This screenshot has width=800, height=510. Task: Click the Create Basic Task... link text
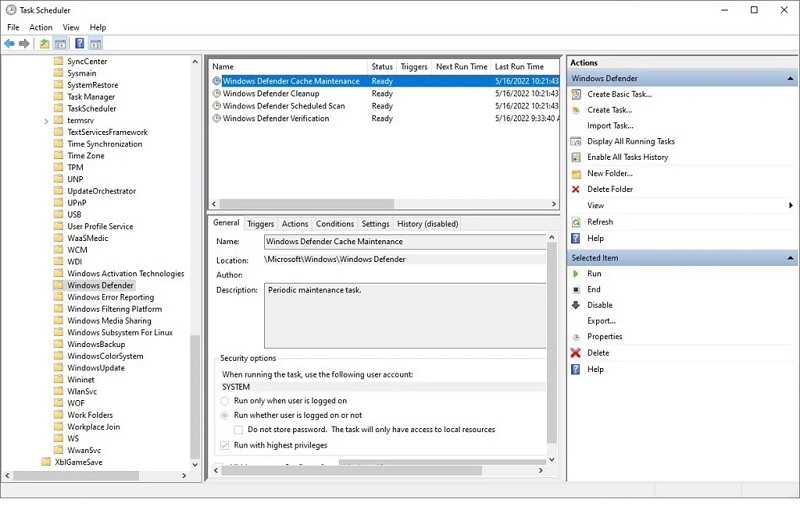coord(619,94)
